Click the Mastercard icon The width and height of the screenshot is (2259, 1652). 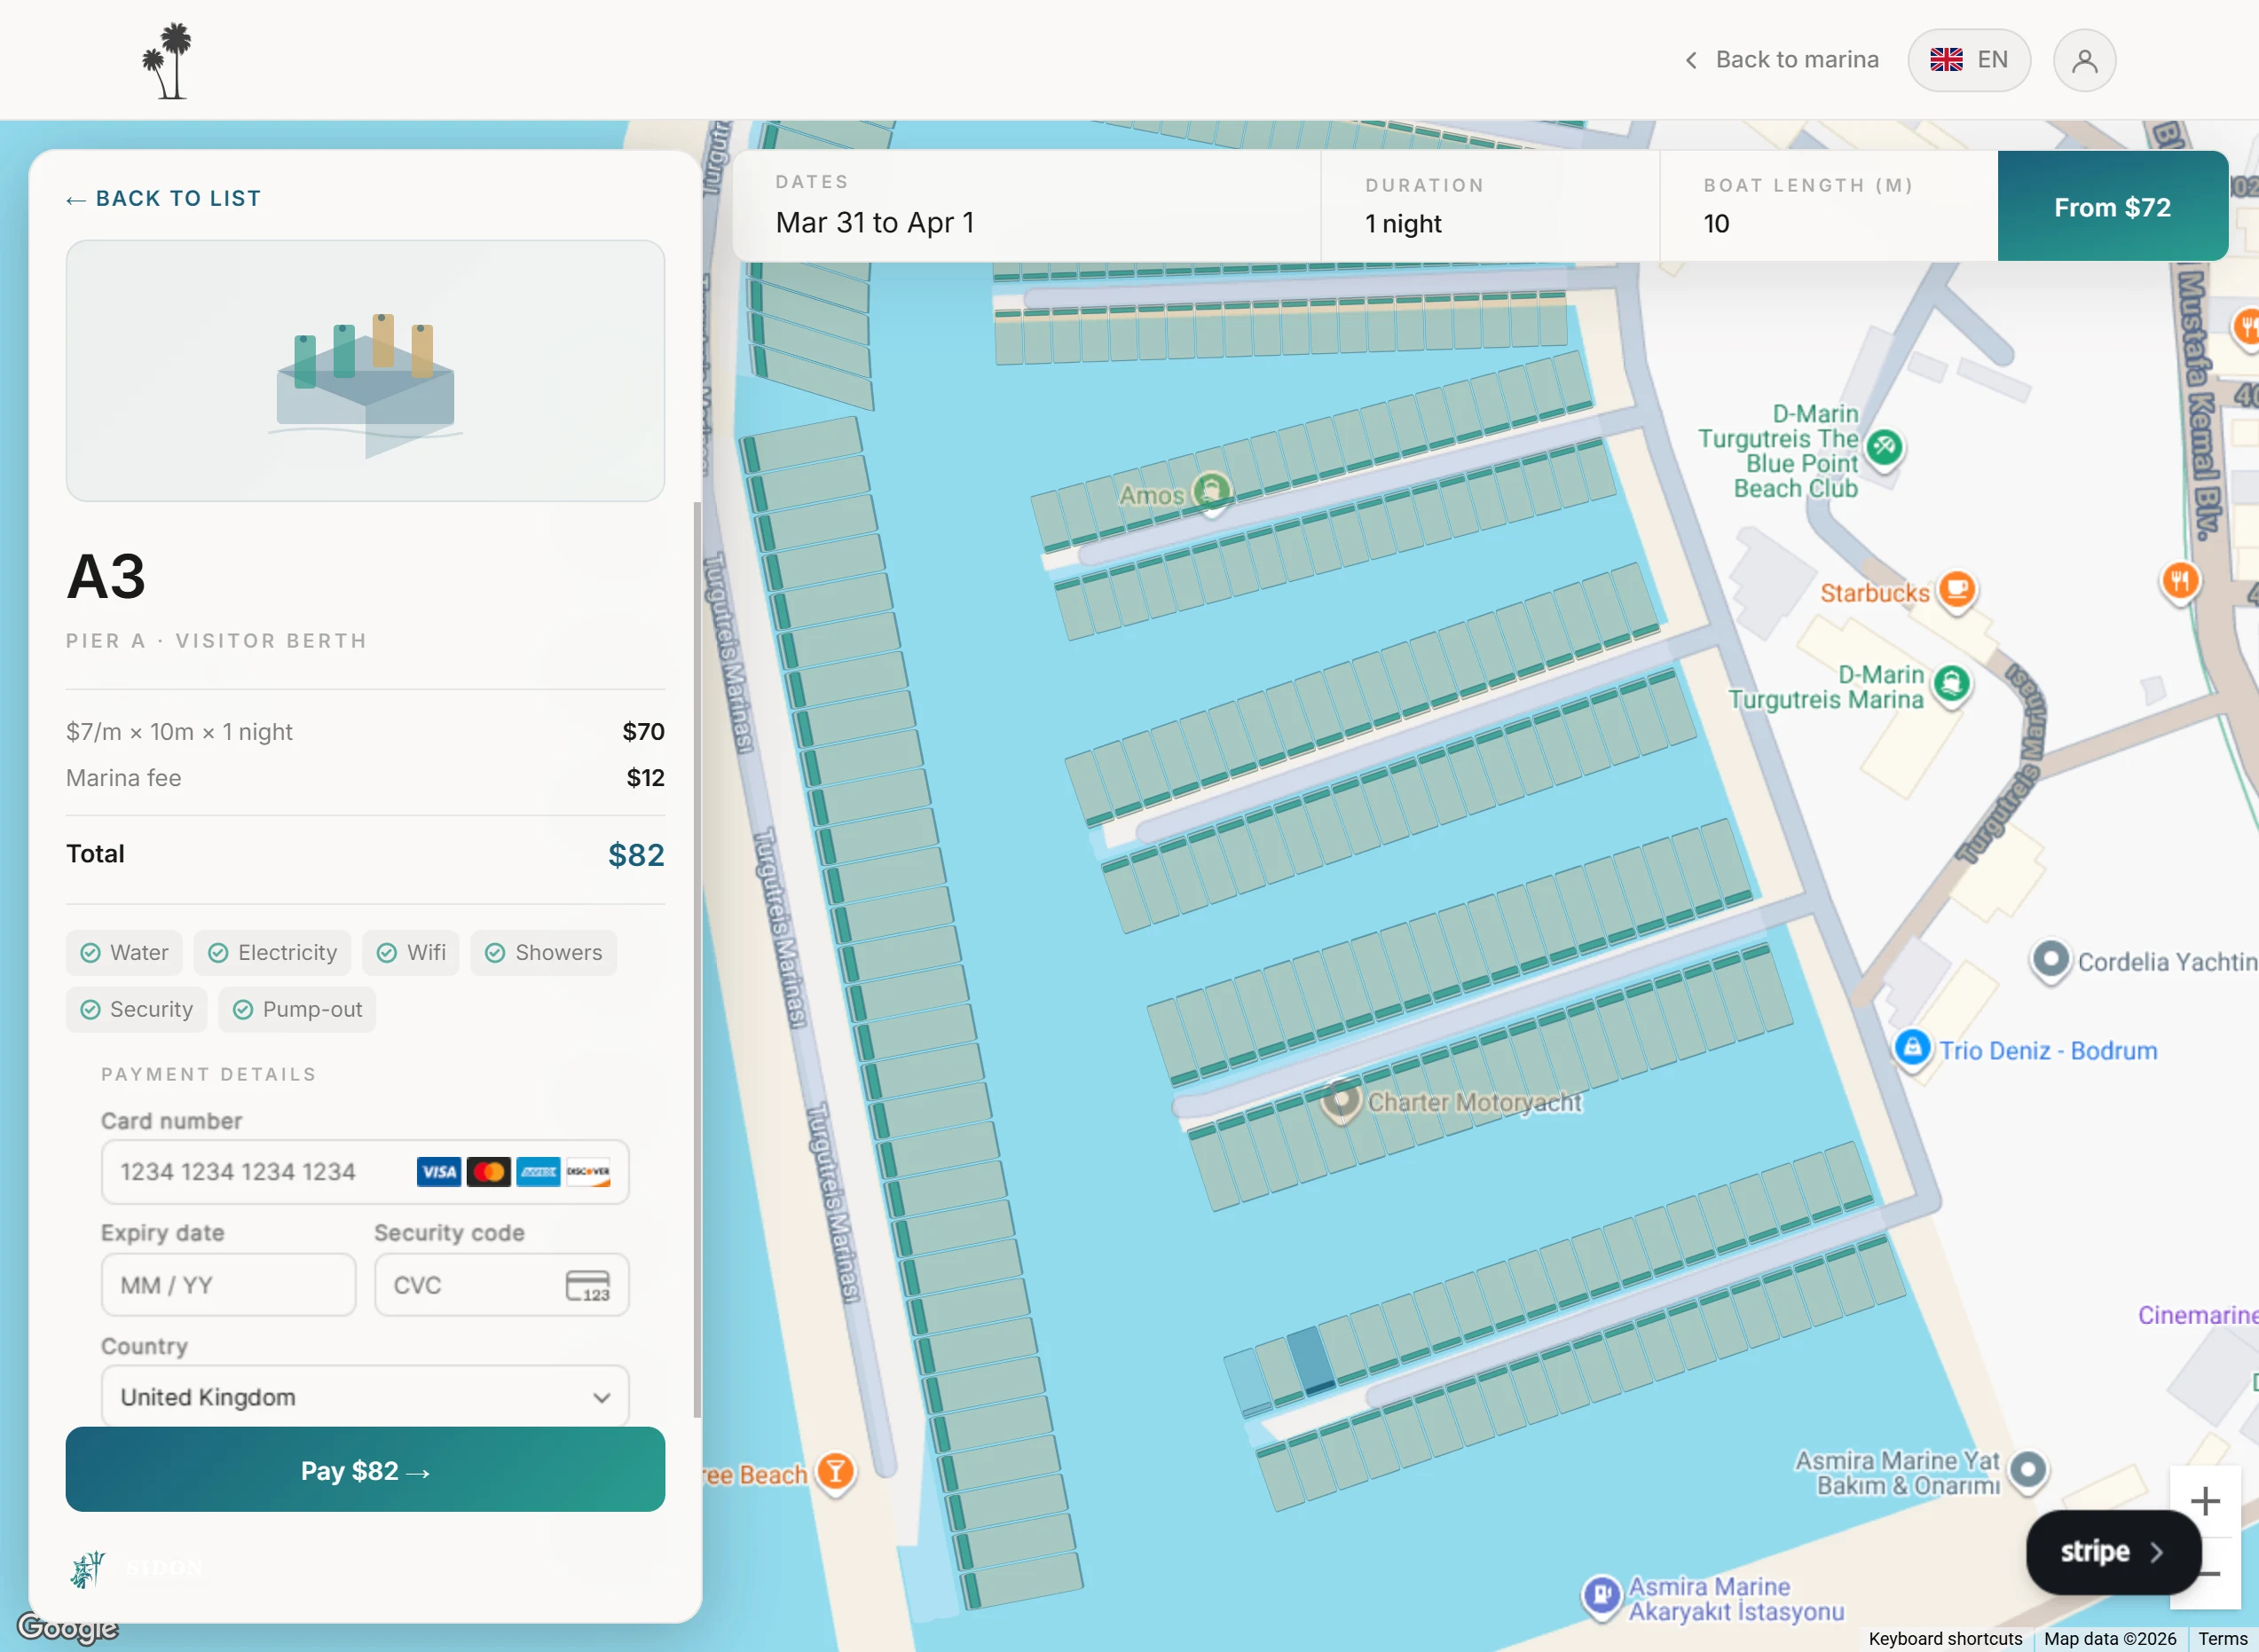coord(489,1172)
